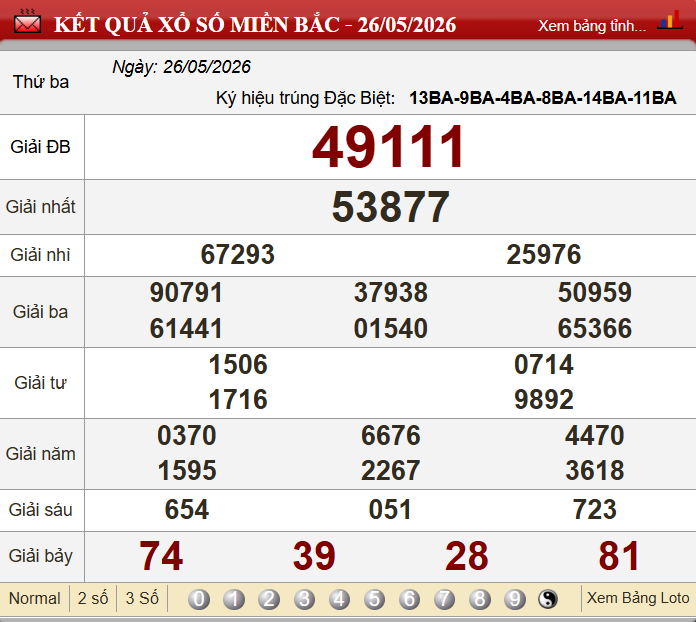Click sixth prize number 051
696x622 pixels.
click(390, 509)
